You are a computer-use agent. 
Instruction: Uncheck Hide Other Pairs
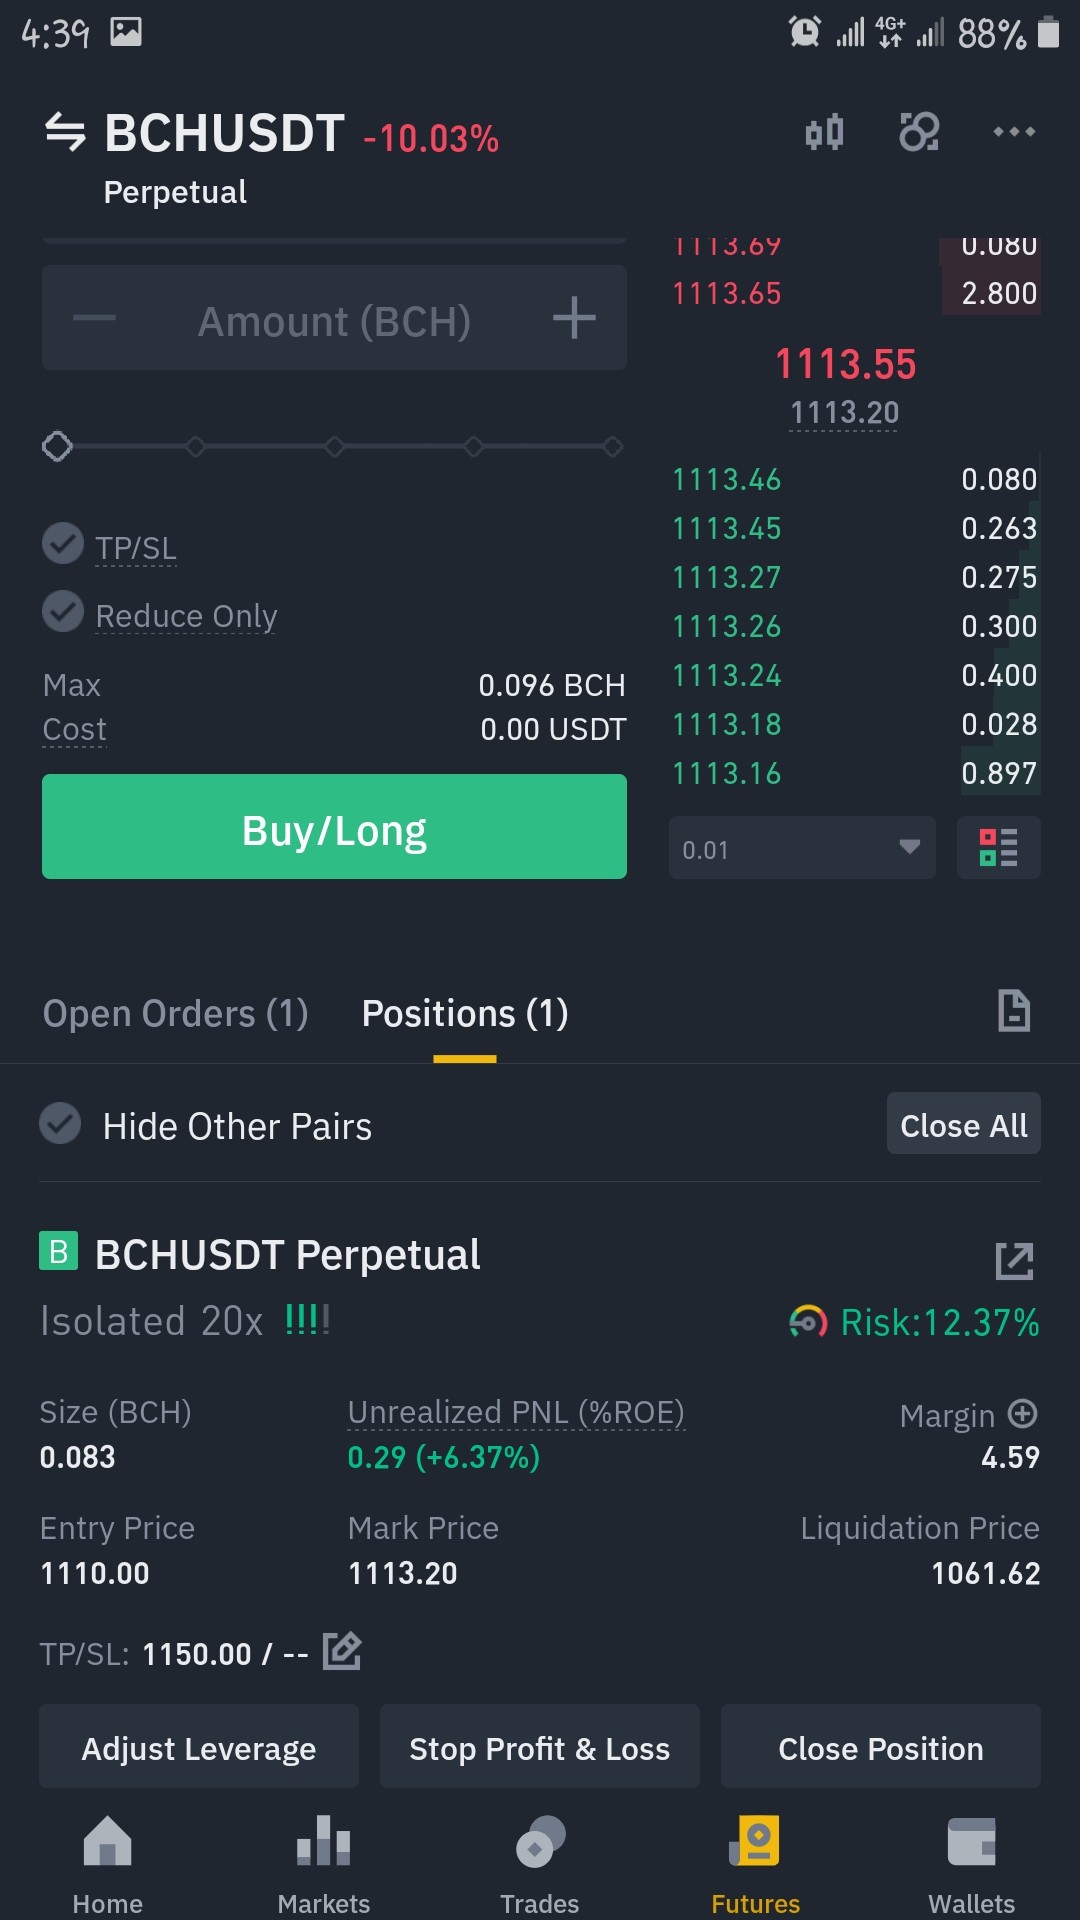pos(60,1124)
